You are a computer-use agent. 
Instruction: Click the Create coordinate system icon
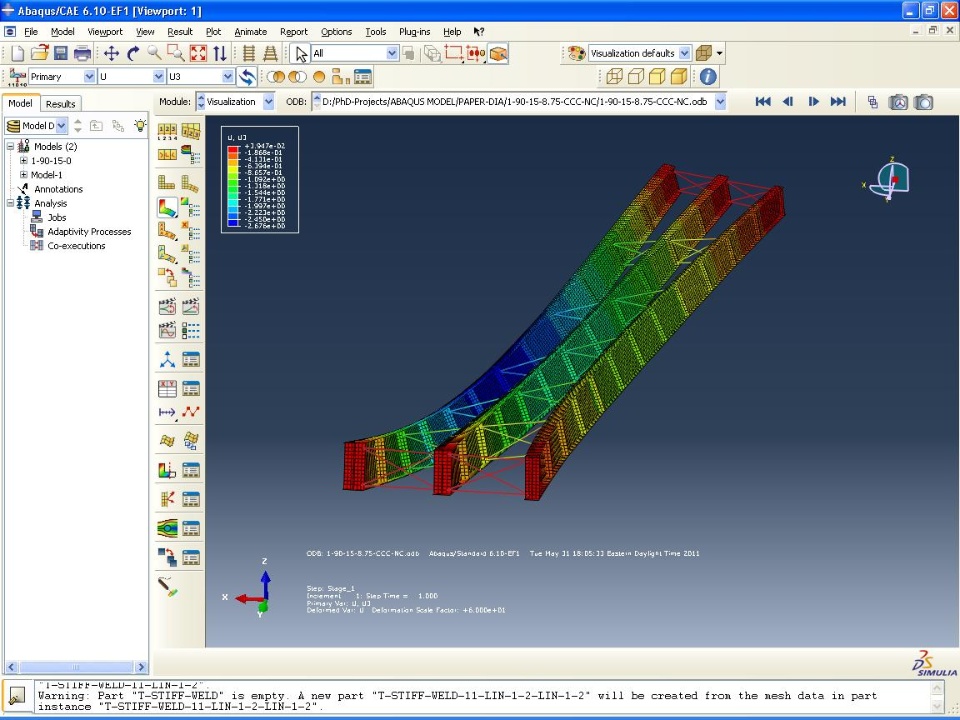[x=167, y=359]
